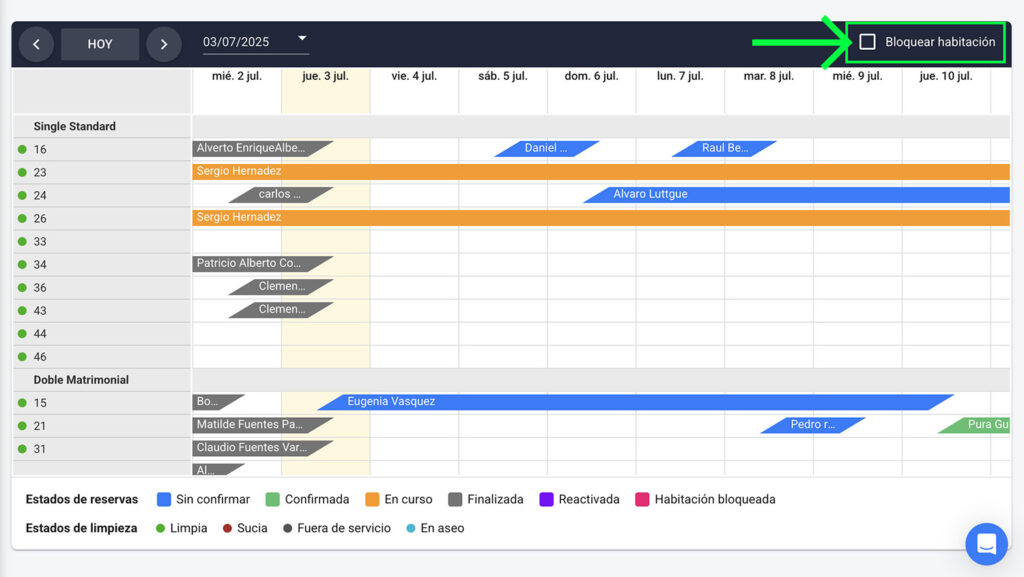Select the jue. 3 jul. column header
Image resolution: width=1024 pixels, height=577 pixels.
pos(325,76)
